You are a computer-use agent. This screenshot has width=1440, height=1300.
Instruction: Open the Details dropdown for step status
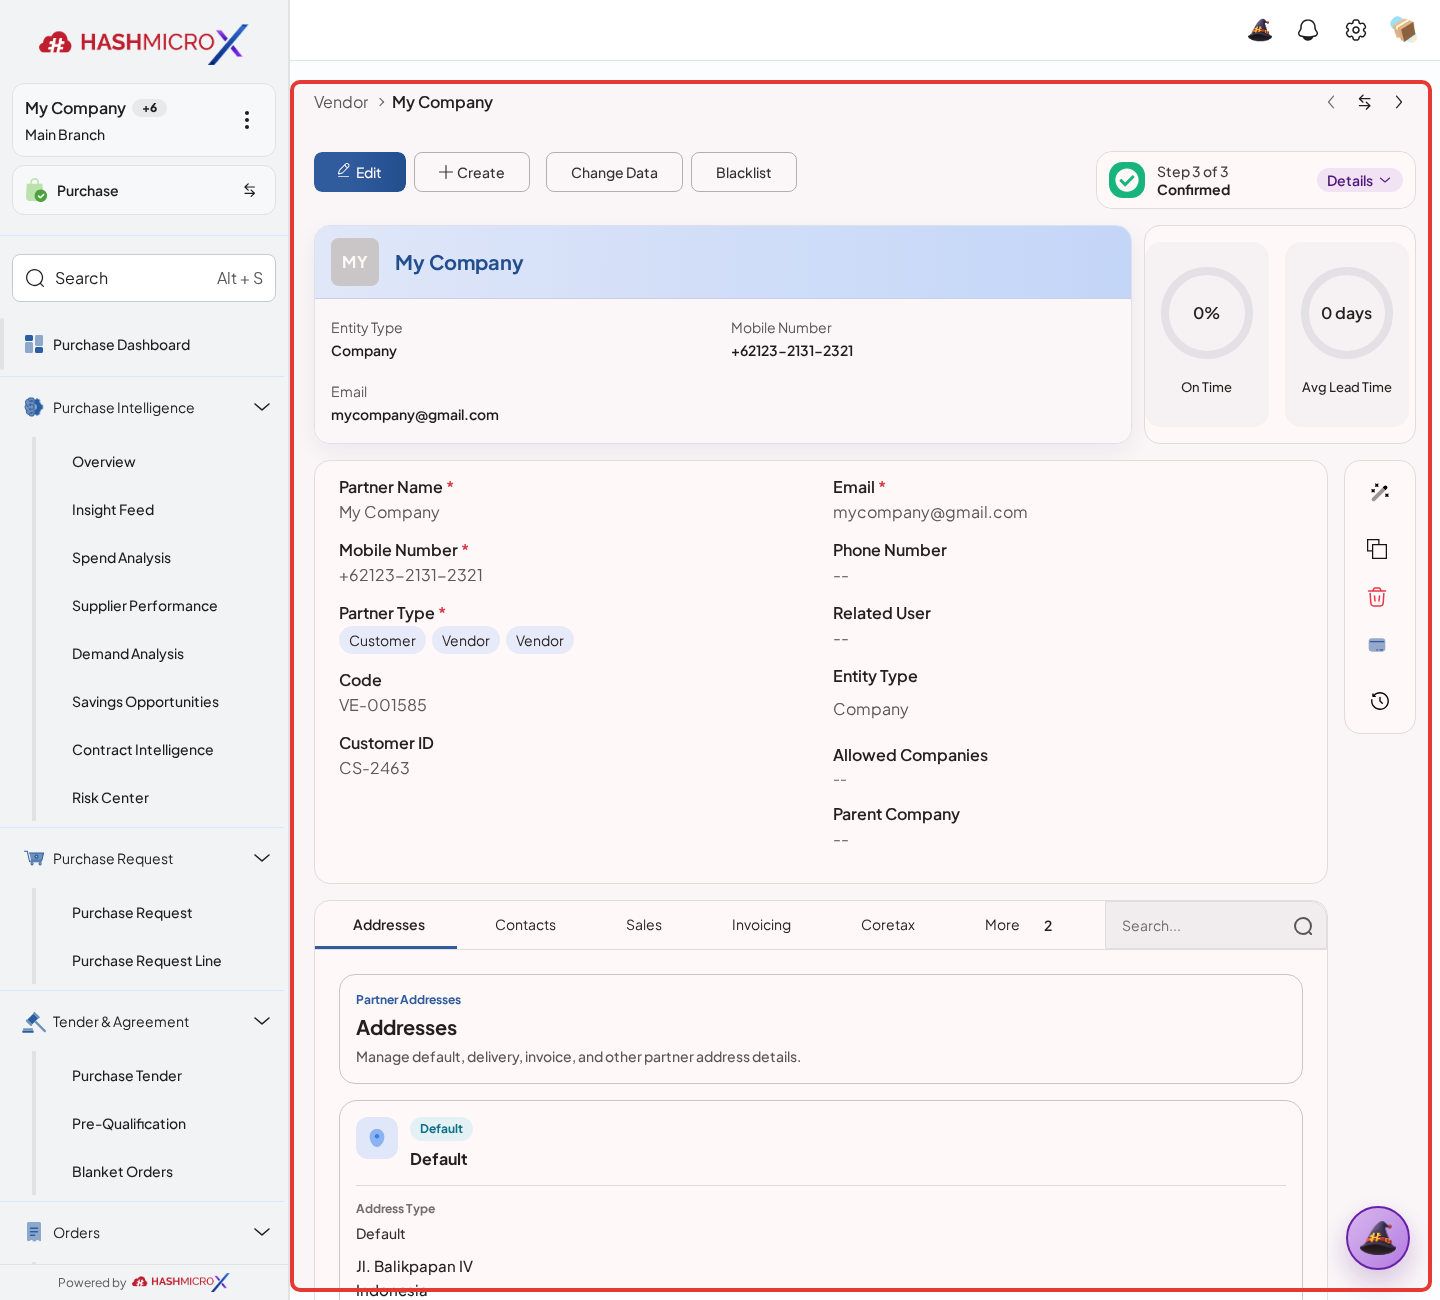(x=1359, y=180)
